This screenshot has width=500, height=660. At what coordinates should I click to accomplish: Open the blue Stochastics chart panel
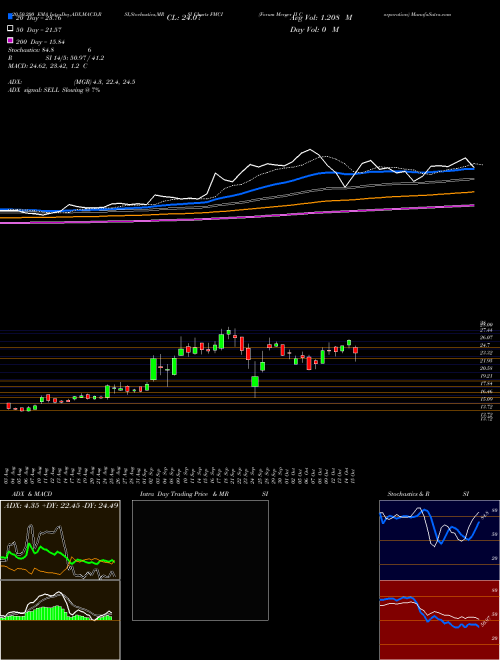click(439, 540)
